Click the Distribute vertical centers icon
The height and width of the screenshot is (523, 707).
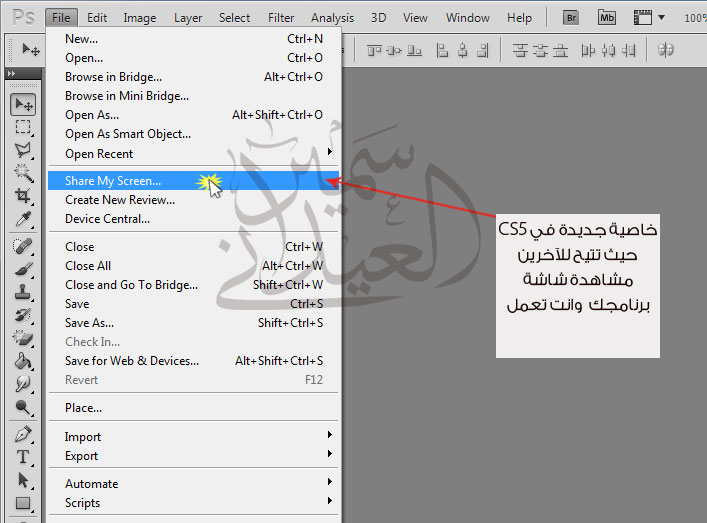[x=540, y=50]
